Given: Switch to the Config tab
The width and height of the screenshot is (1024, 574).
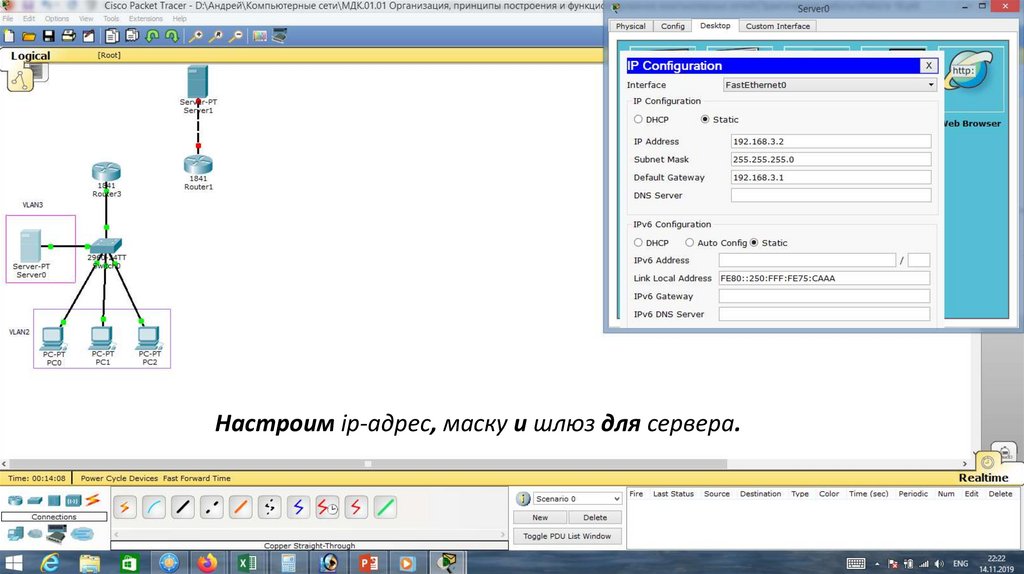Looking at the screenshot, I should pyautogui.click(x=673, y=26).
